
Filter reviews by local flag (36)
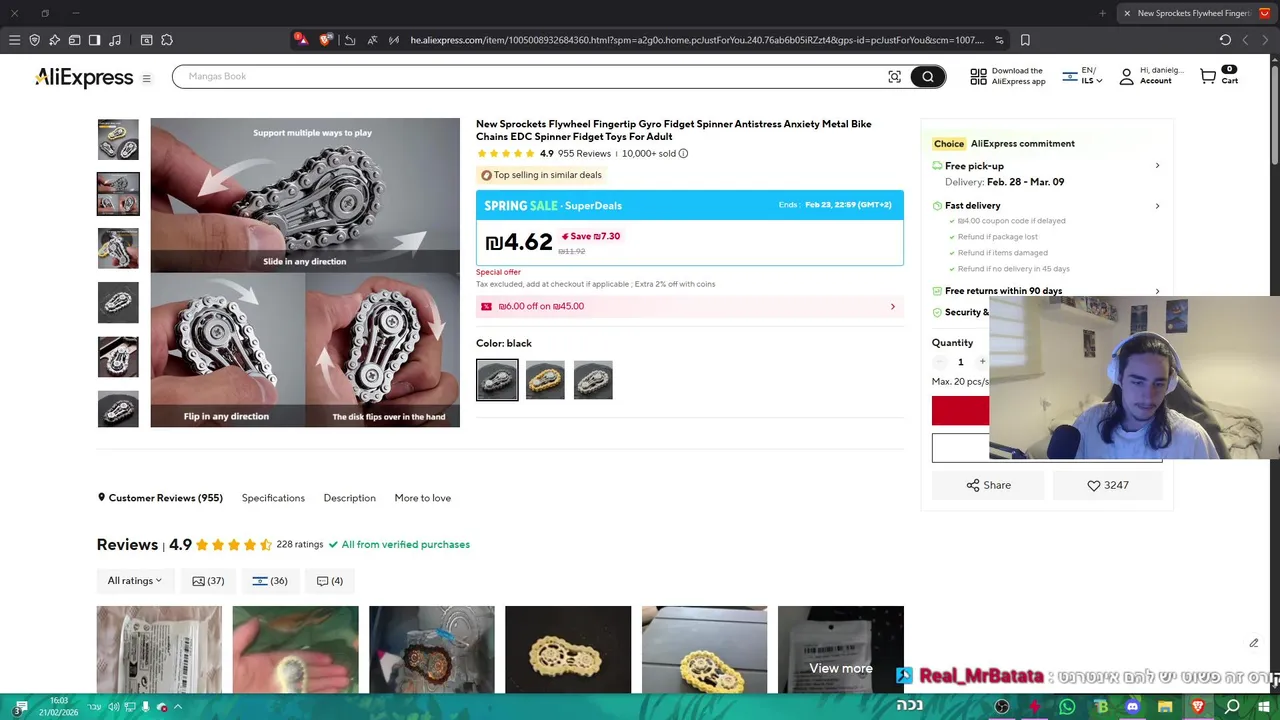[270, 581]
